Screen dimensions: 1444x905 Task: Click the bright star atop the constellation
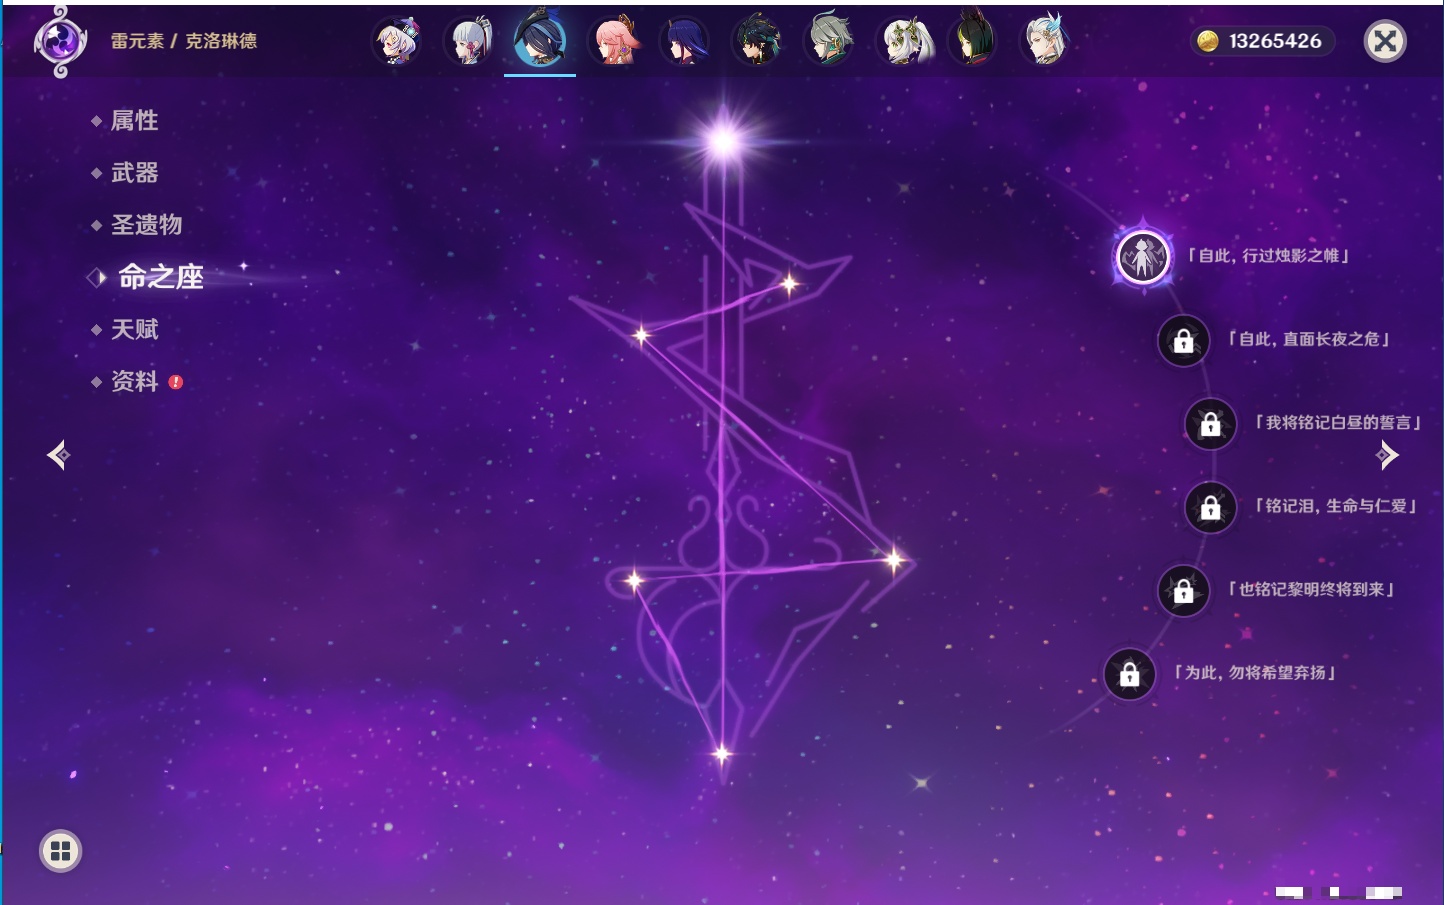click(723, 140)
